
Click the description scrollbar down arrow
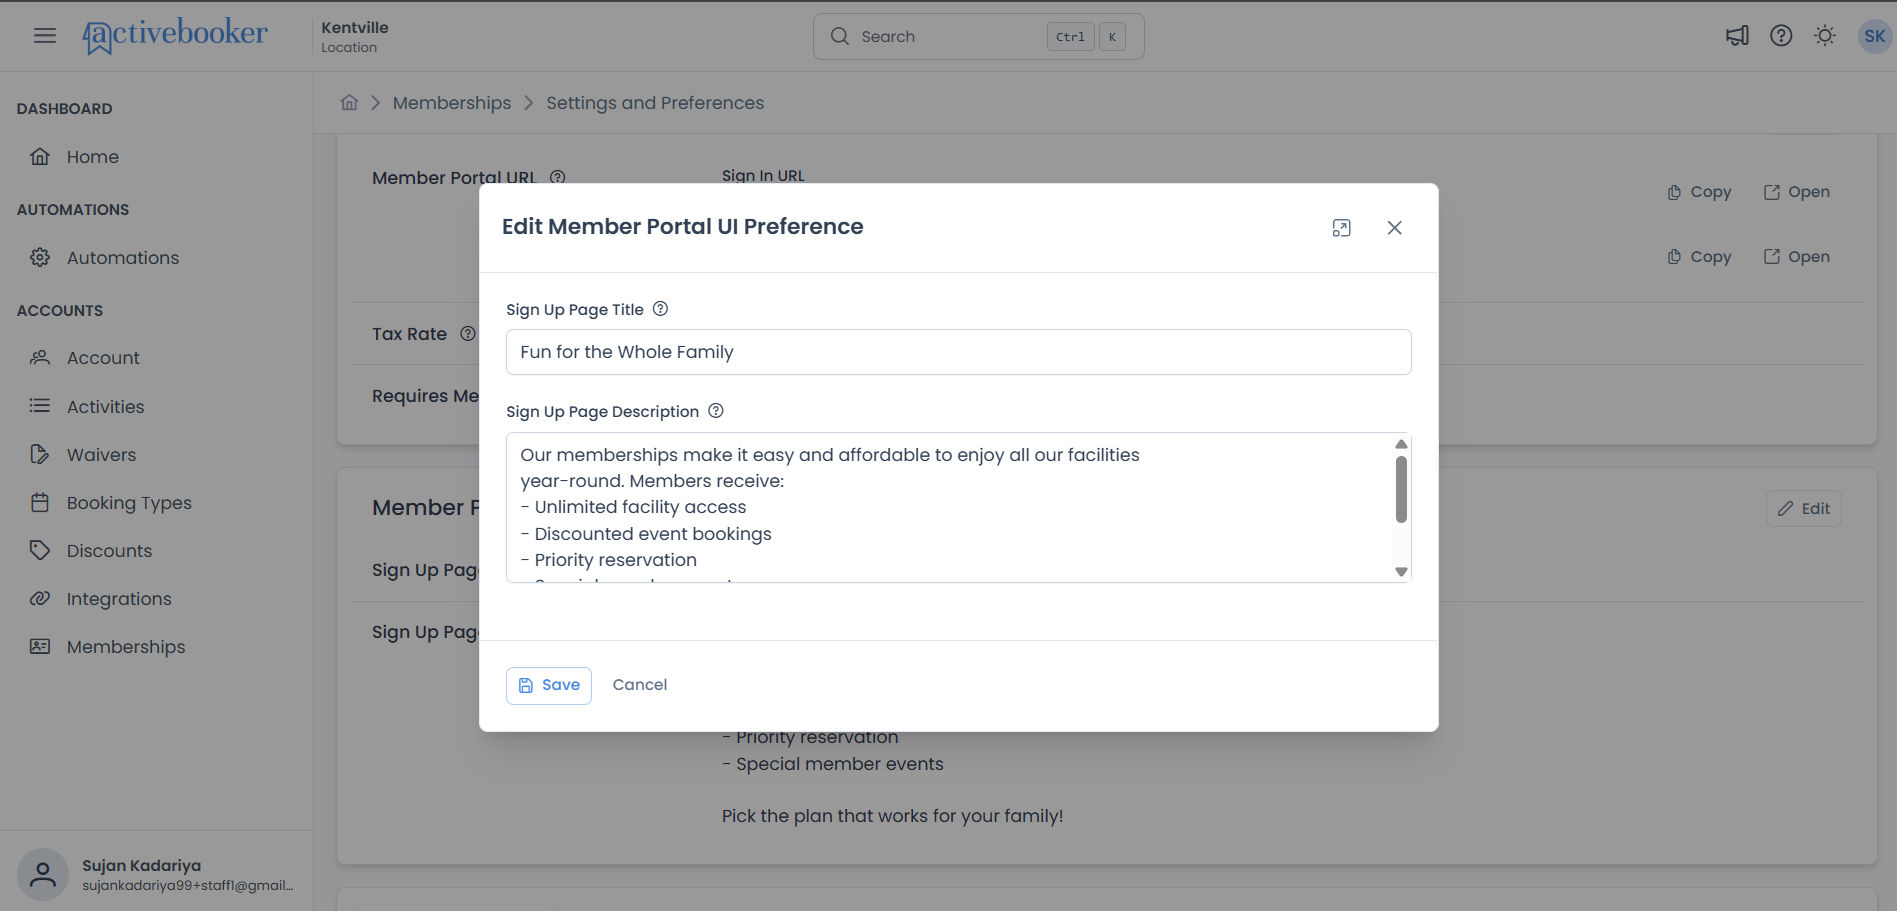[1401, 572]
